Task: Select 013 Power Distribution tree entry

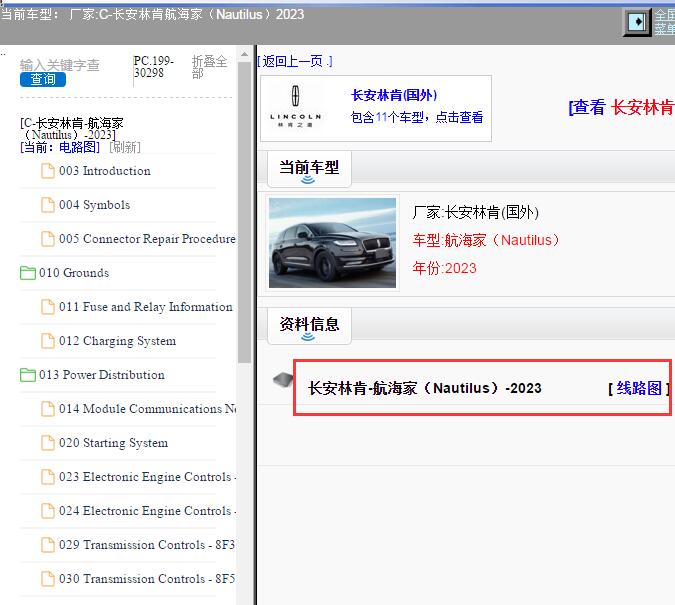Action: 102,375
